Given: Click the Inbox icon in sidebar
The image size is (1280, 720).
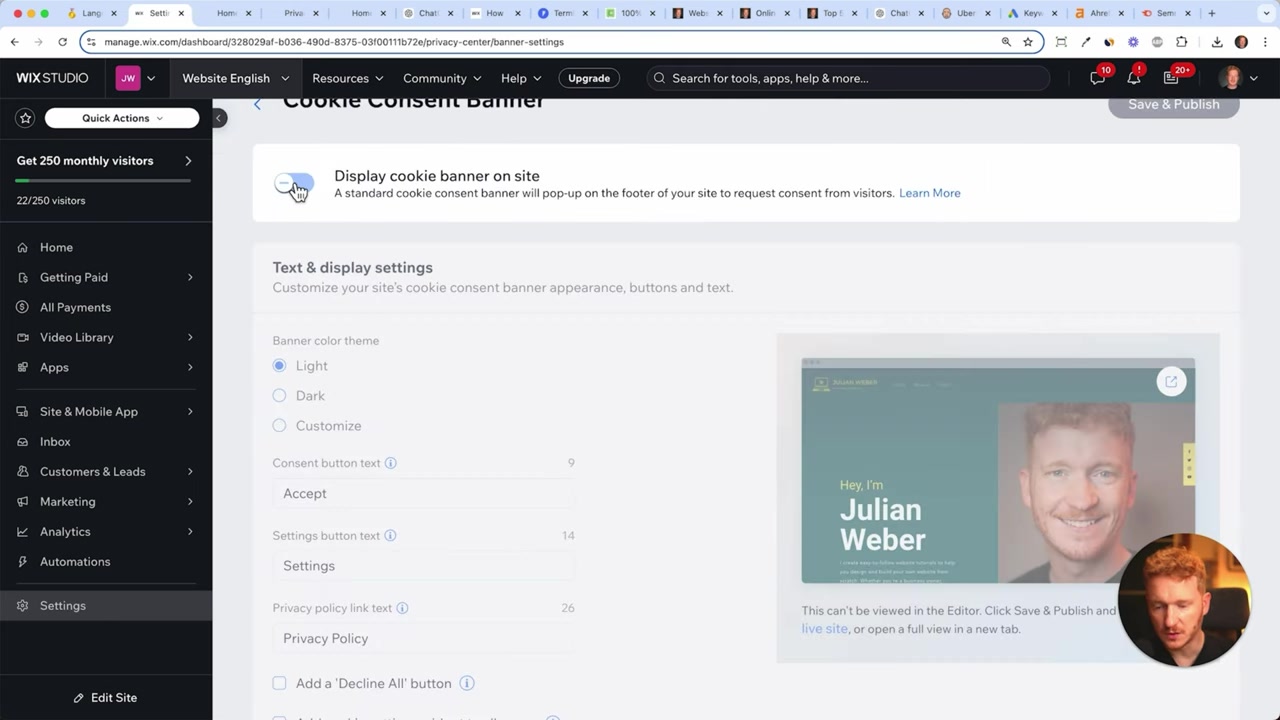Looking at the screenshot, I should (22, 442).
